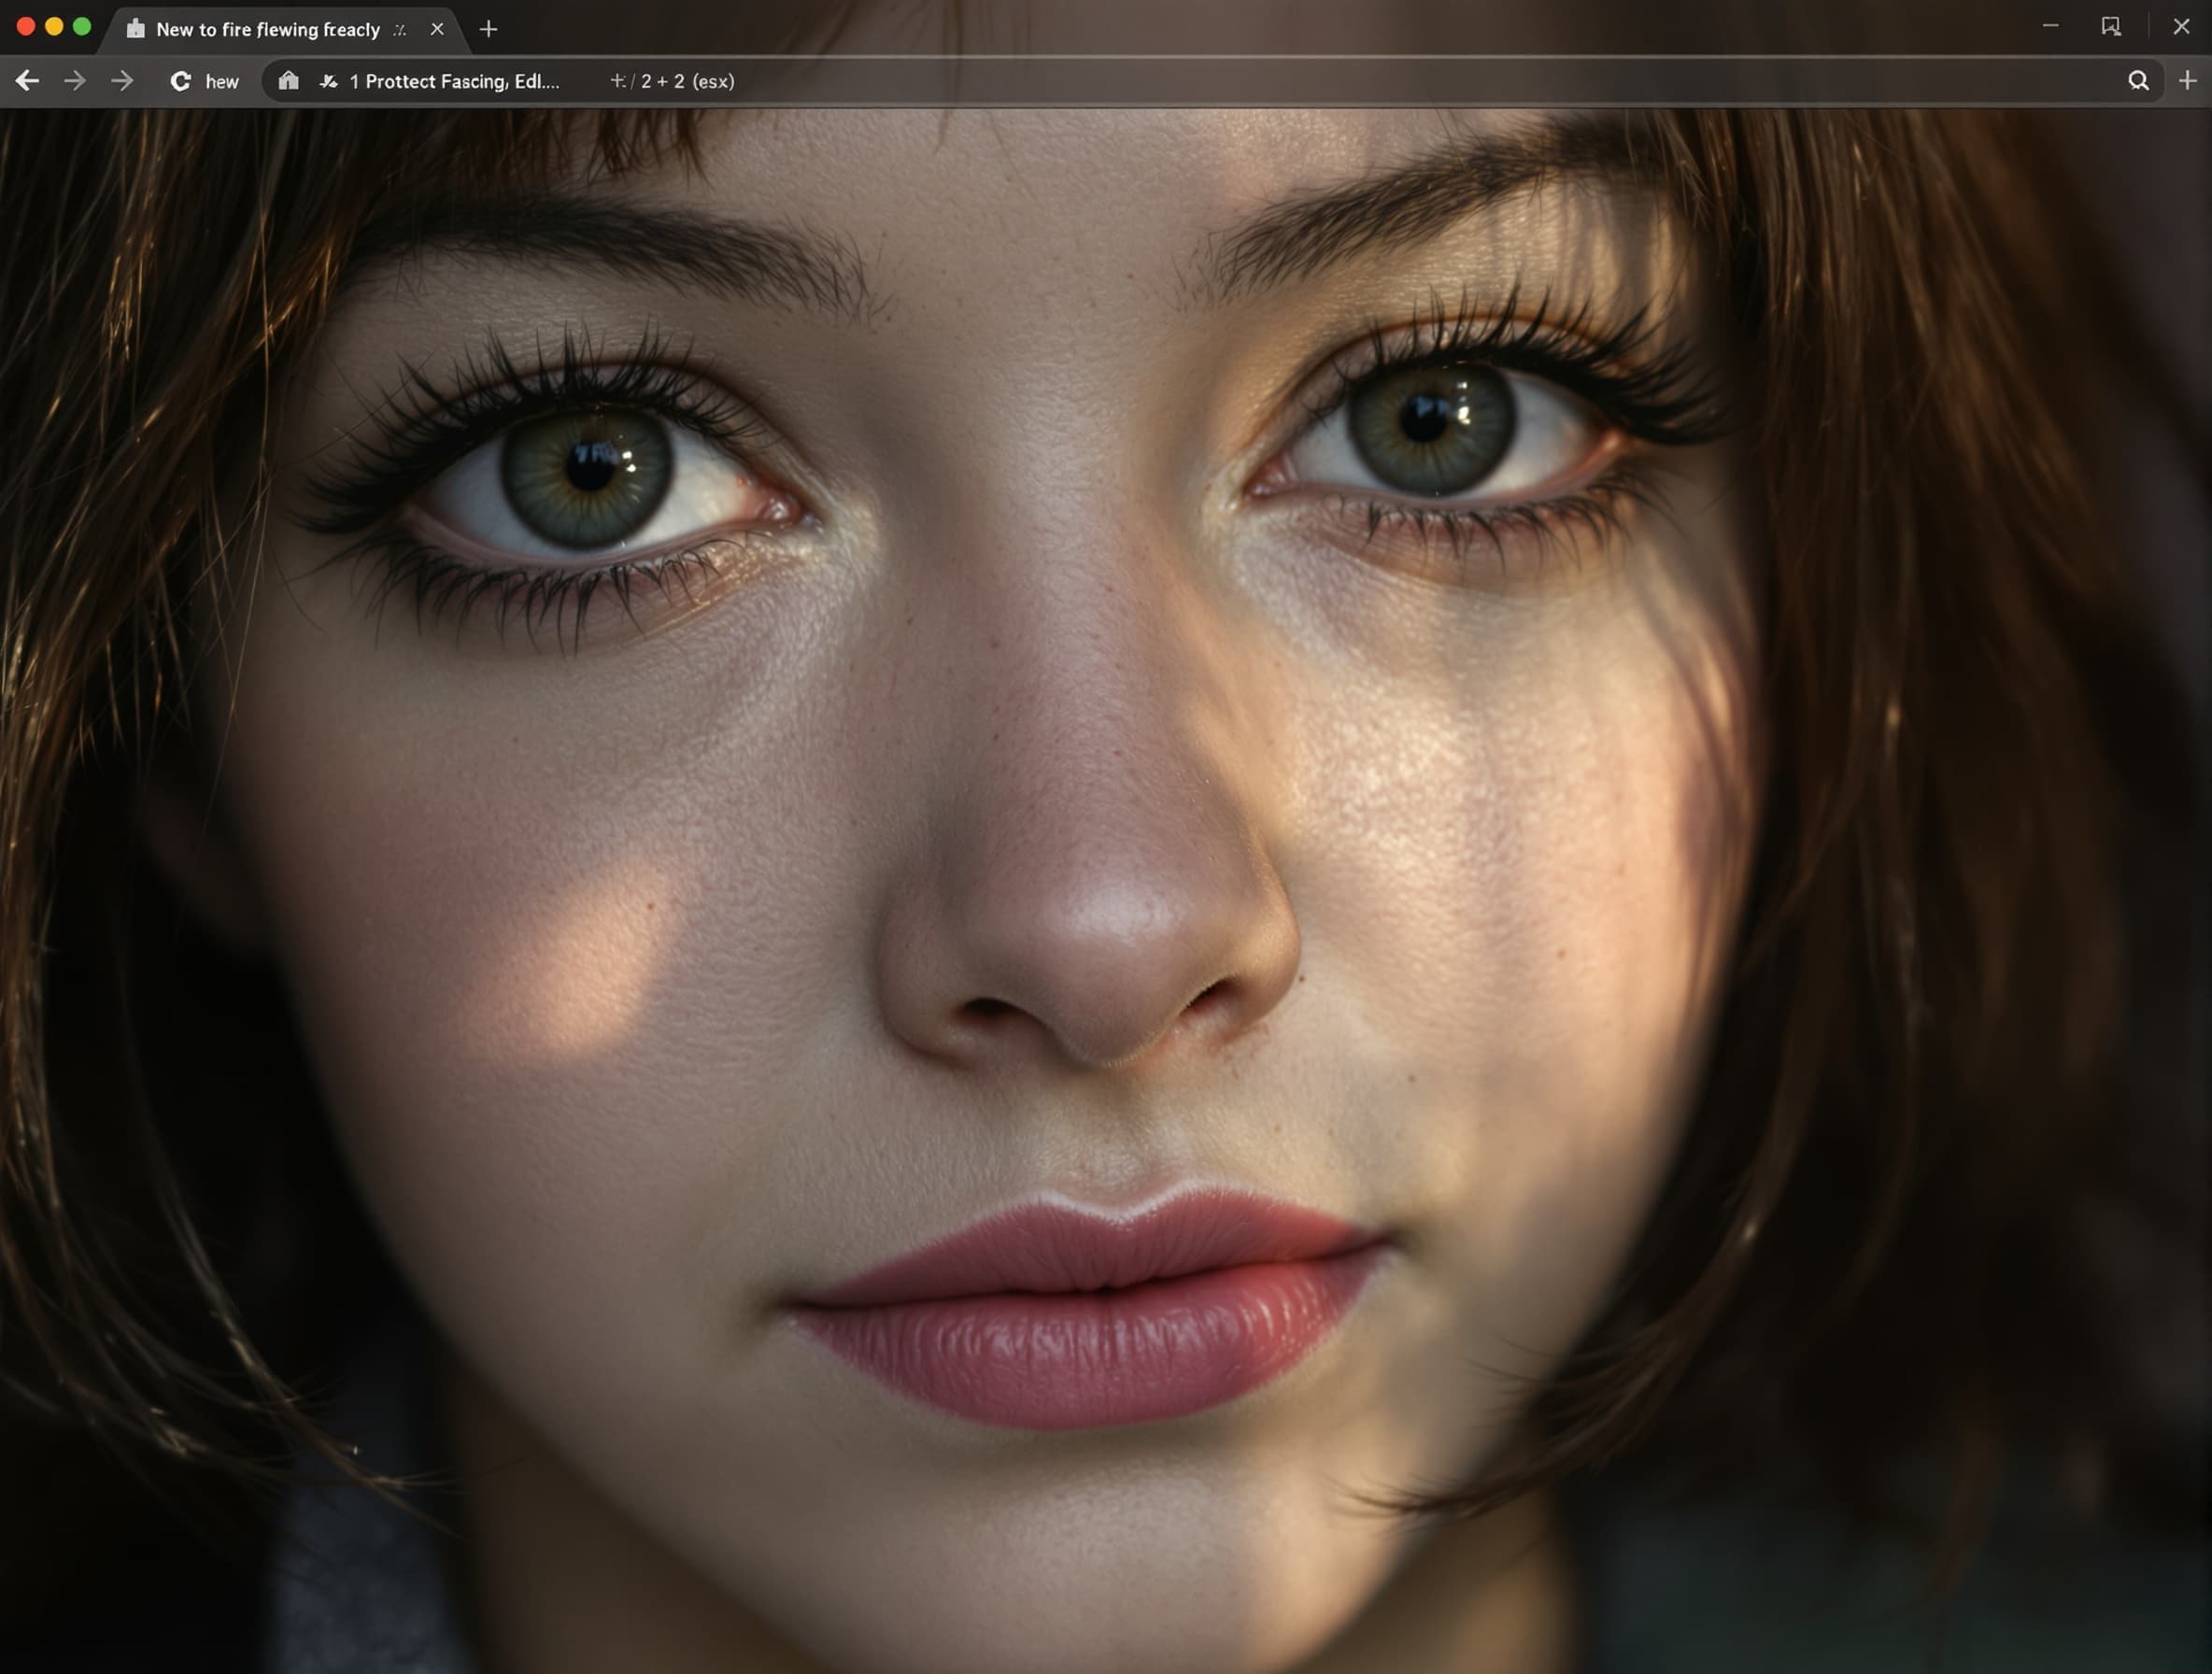
Task: Reload the page with the C icon
Action: coord(180,82)
